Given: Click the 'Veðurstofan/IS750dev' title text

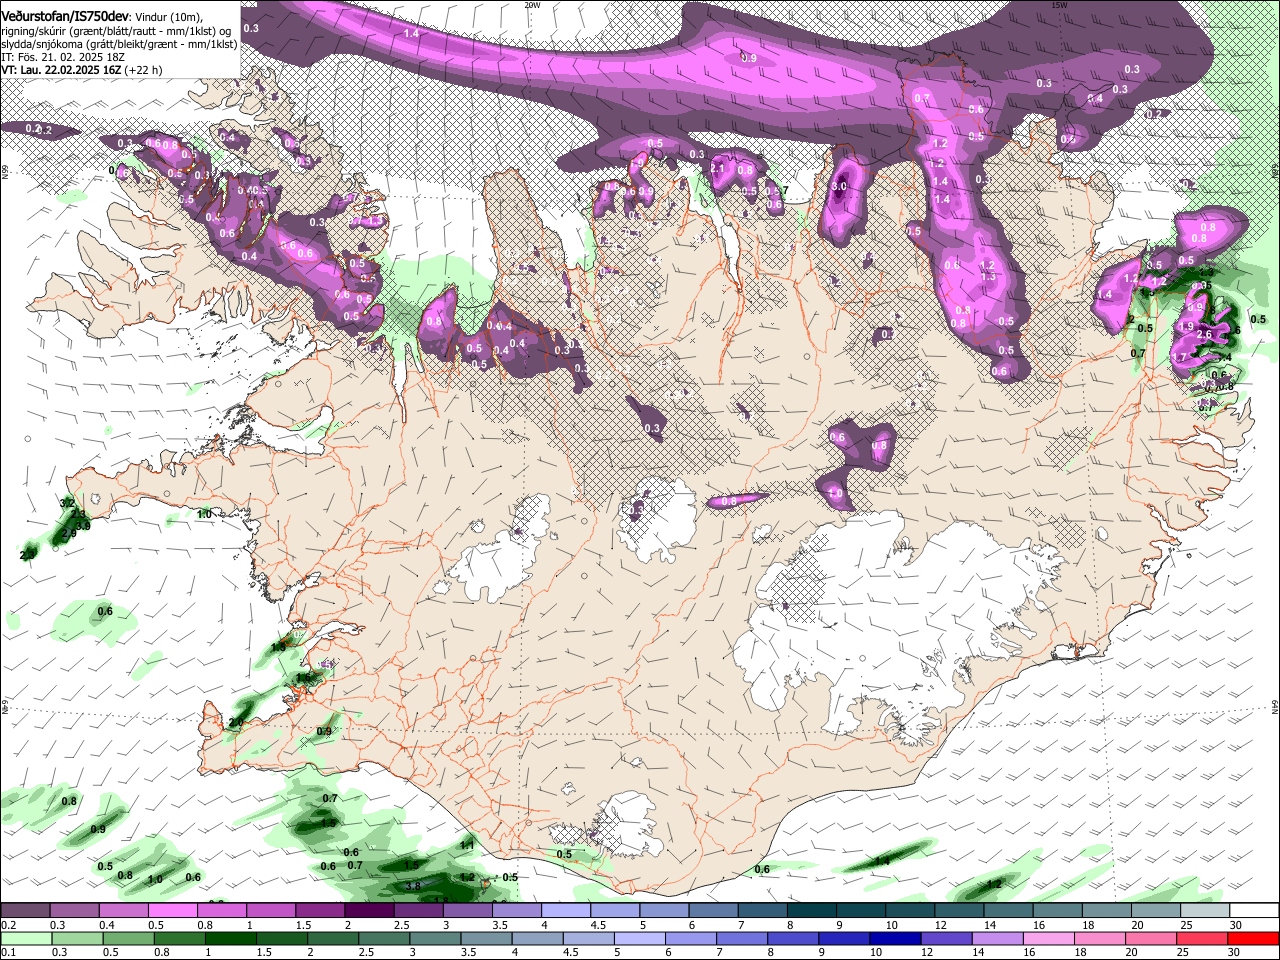Looking at the screenshot, I should [64, 16].
